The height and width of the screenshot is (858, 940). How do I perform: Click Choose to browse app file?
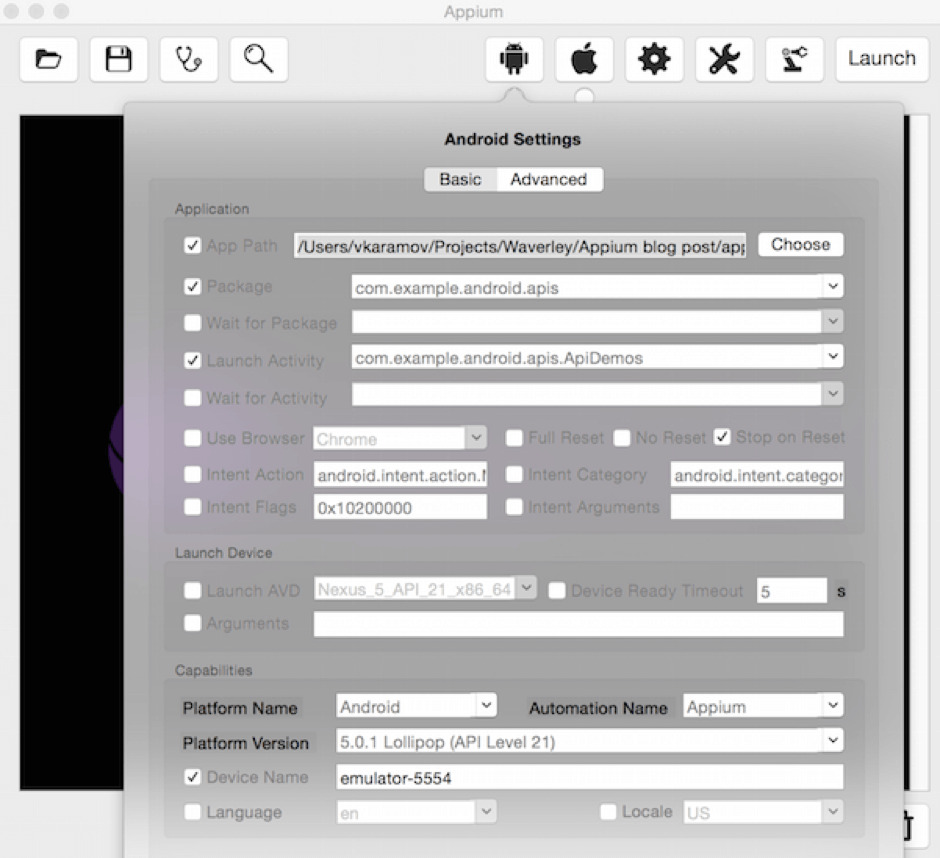point(800,245)
